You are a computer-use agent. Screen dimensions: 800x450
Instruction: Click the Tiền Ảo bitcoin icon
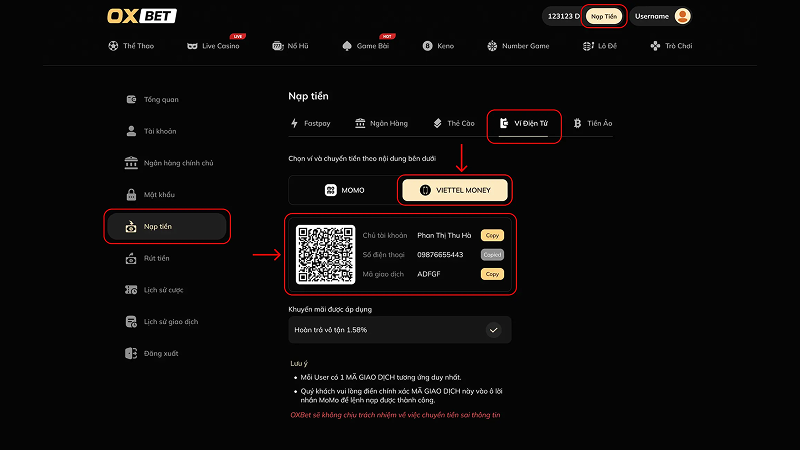point(577,123)
